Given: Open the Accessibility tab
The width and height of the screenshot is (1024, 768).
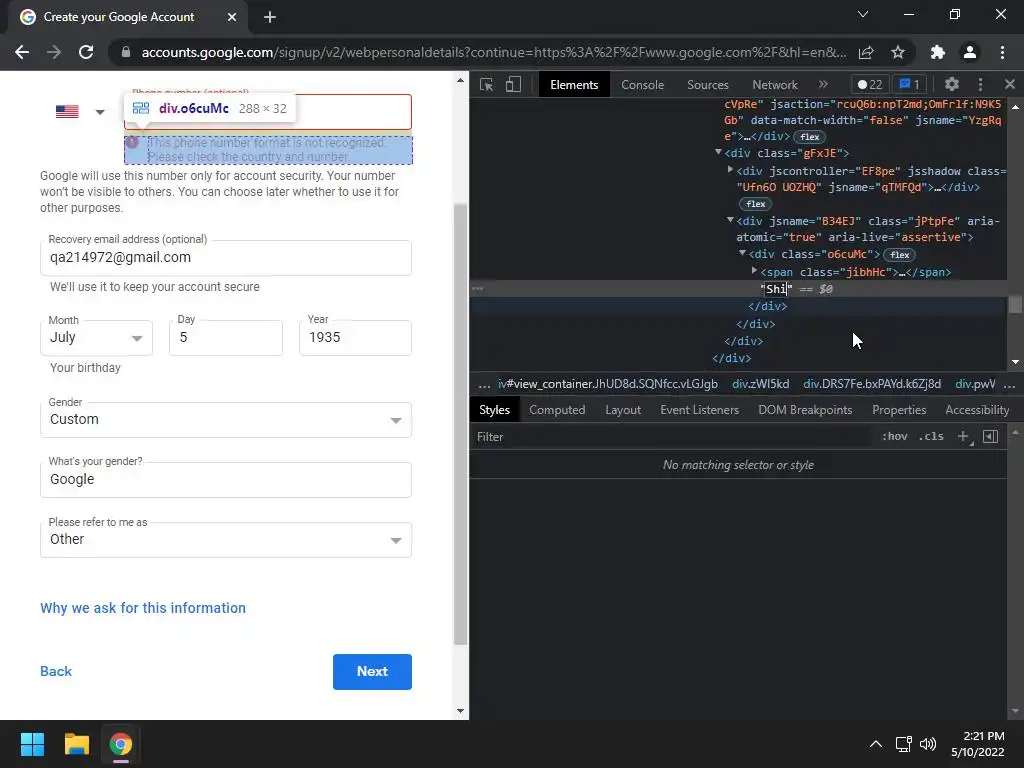Looking at the screenshot, I should tap(977, 409).
